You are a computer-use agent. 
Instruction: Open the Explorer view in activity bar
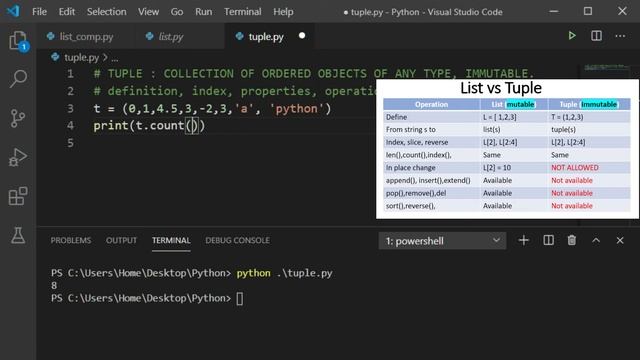18,41
